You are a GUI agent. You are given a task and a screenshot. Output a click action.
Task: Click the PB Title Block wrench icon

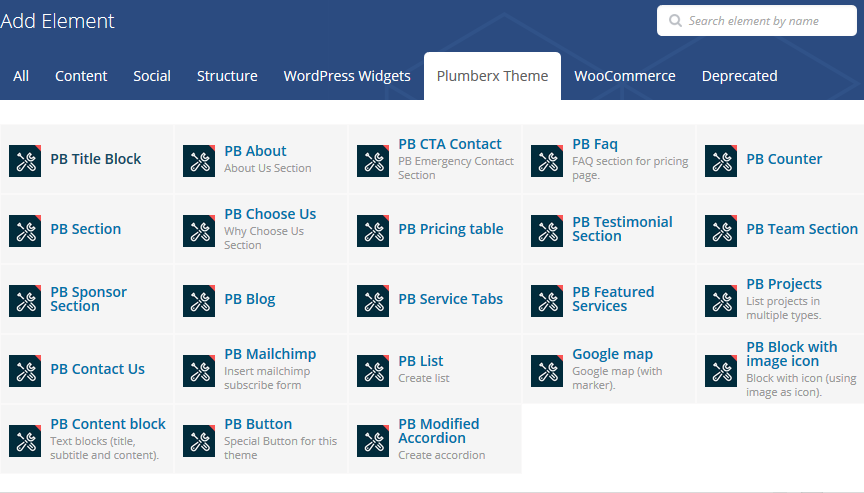[25, 160]
